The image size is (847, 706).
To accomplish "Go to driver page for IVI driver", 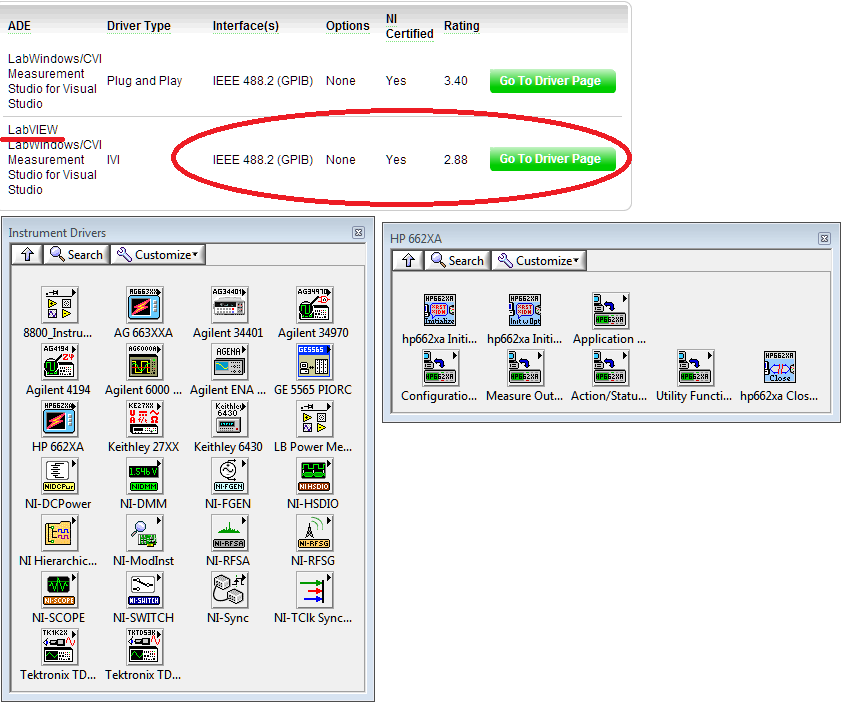I will click(553, 159).
